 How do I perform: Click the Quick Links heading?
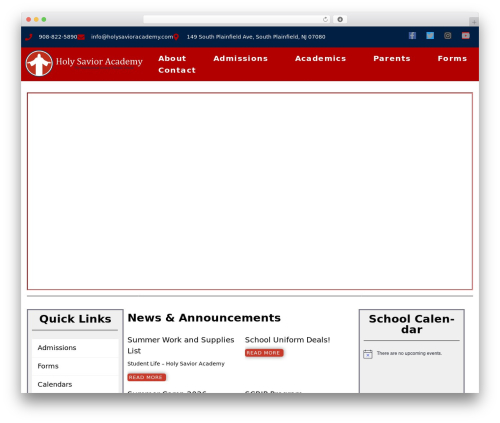[x=75, y=319]
